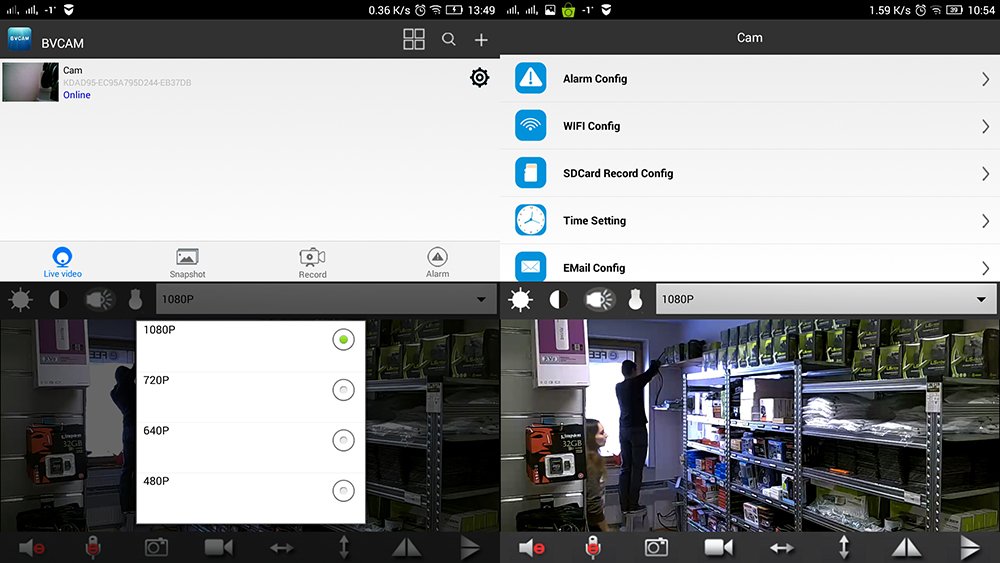Tap the EMail Config envelope icon
This screenshot has height=563, width=1000.
(531, 267)
